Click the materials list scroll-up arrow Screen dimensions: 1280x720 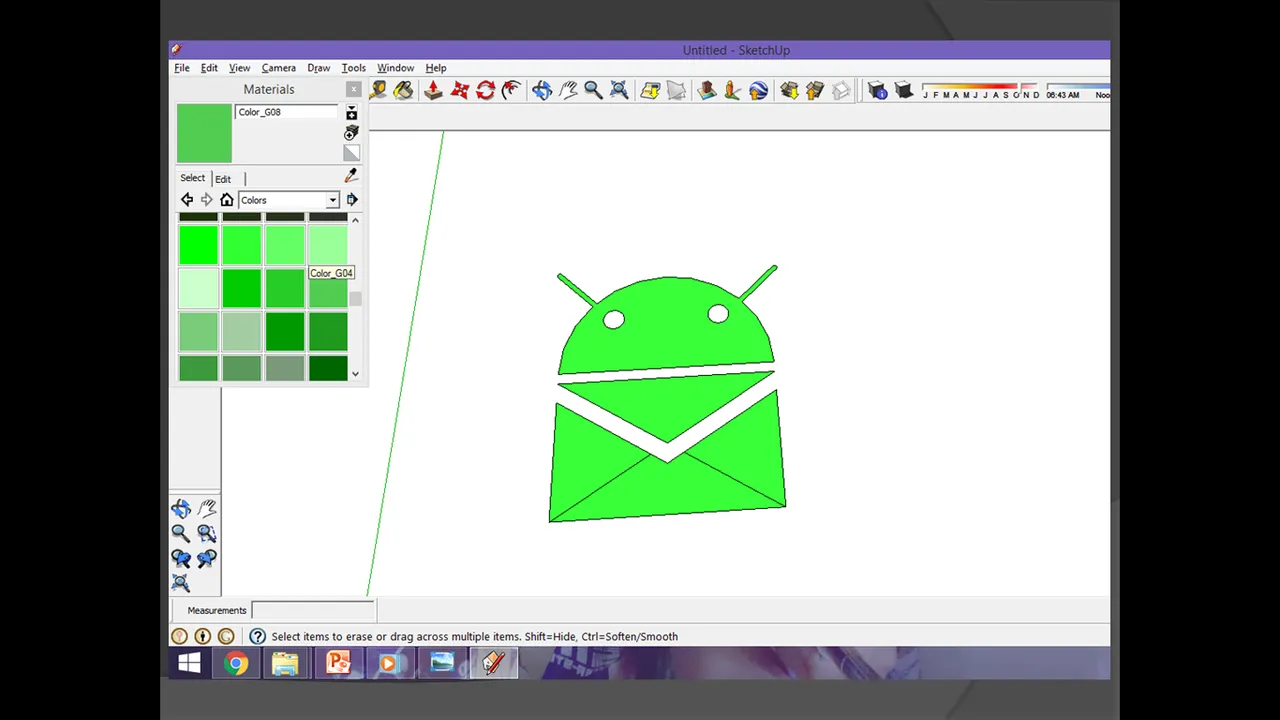pyautogui.click(x=355, y=220)
